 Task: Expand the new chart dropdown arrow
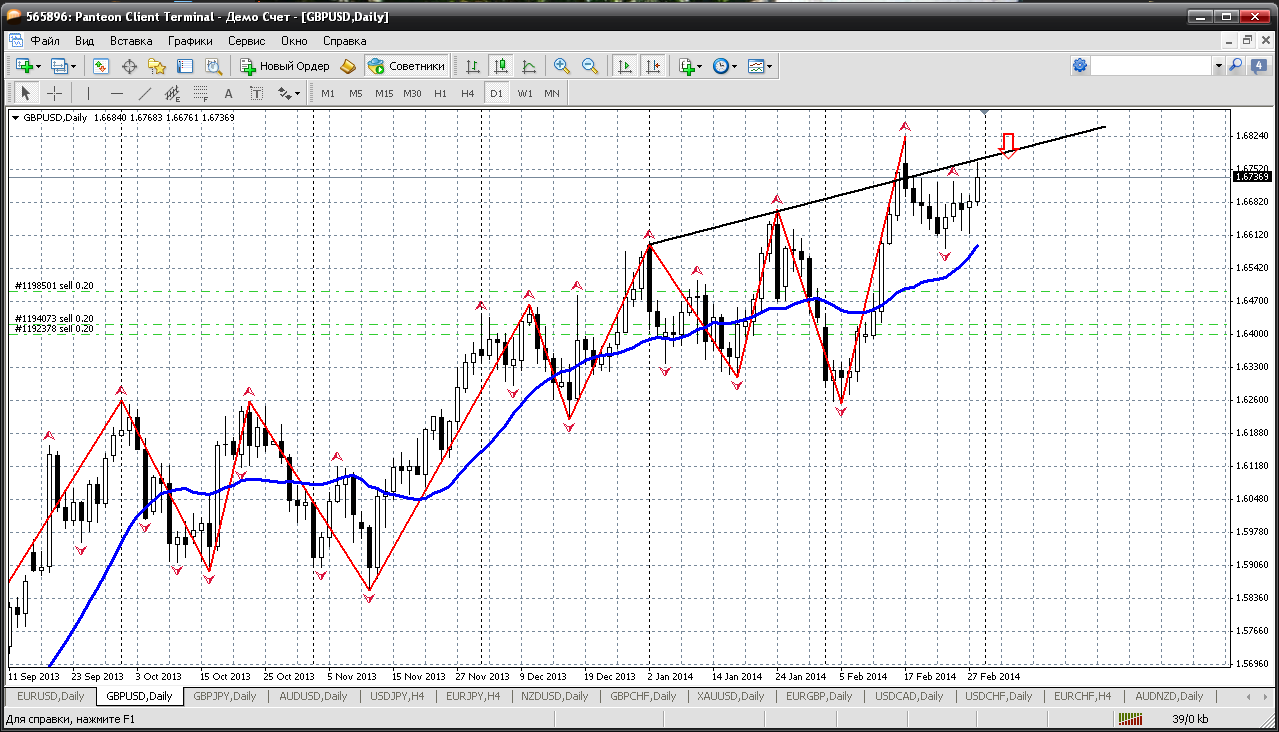(x=39, y=66)
